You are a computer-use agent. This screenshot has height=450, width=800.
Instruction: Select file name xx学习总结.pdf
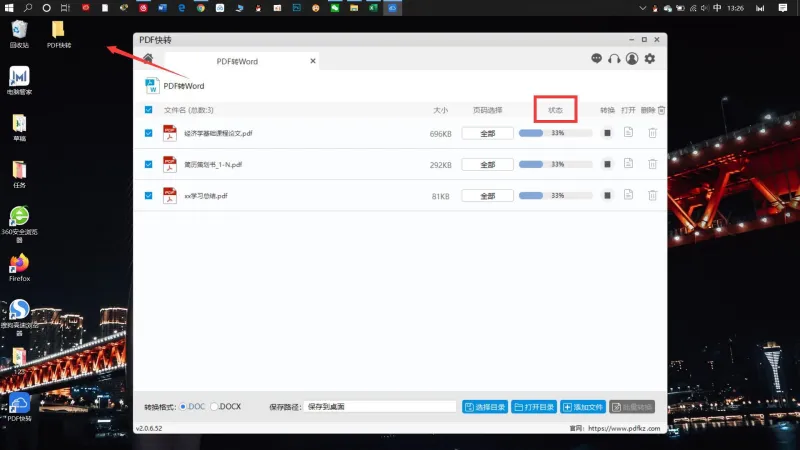click(206, 196)
